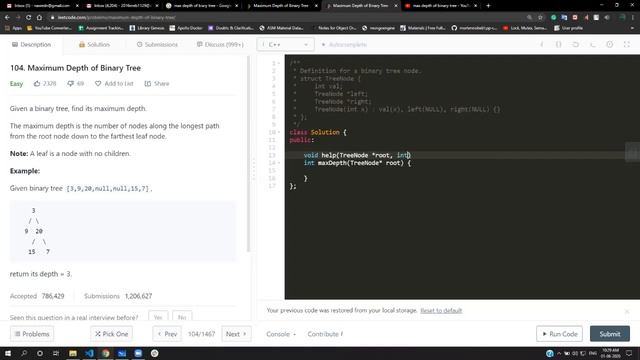Open YouTube Converter bookmark
Image resolution: width=640 pixels, height=360 pixels.
coord(49,28)
